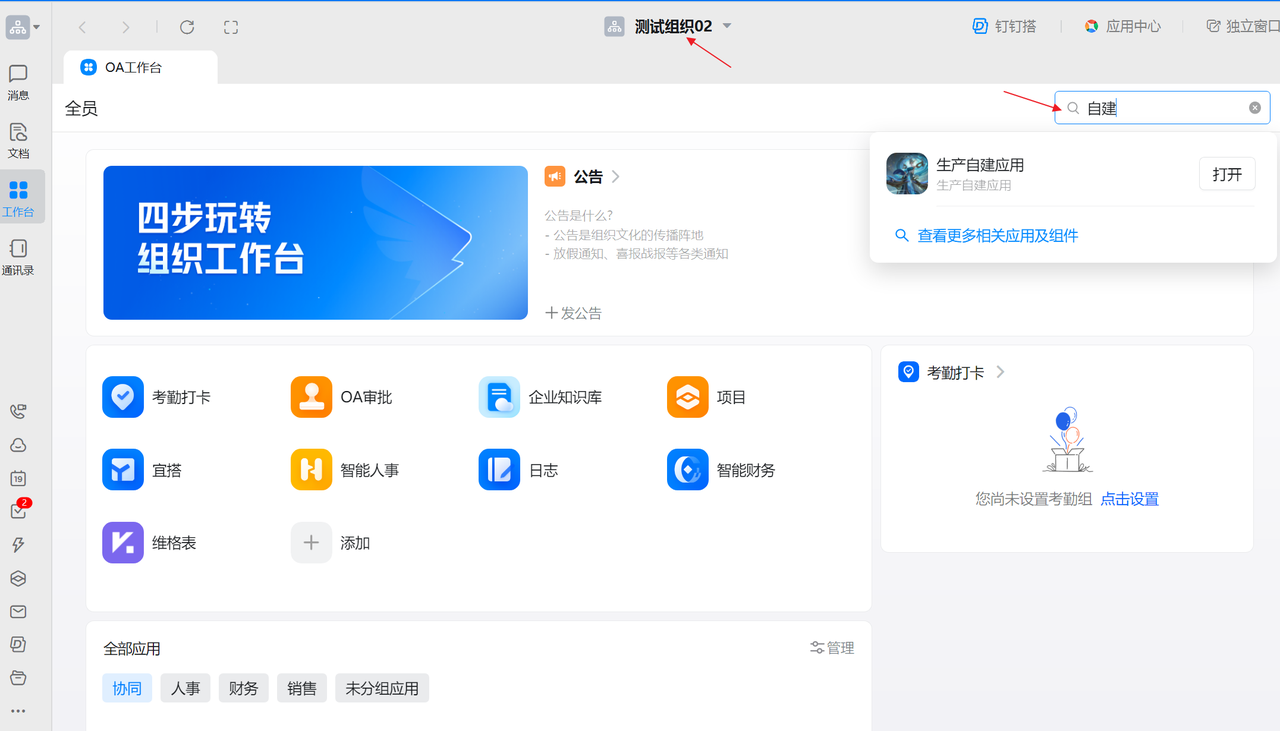Open the mail envelope sidebar icon

click(x=18, y=611)
